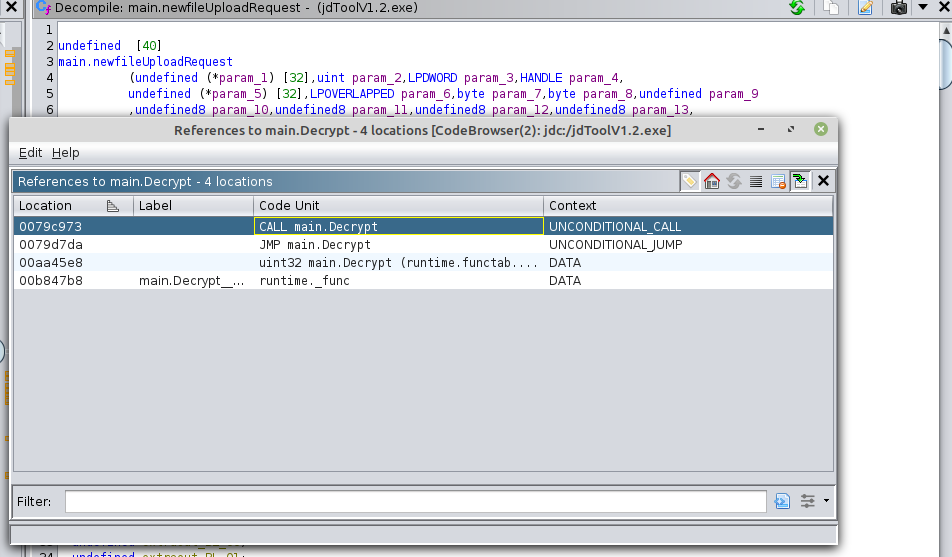Screen dimensions: 952x557
Task: Toggle the green arrow navigation icon
Action: coord(800,181)
